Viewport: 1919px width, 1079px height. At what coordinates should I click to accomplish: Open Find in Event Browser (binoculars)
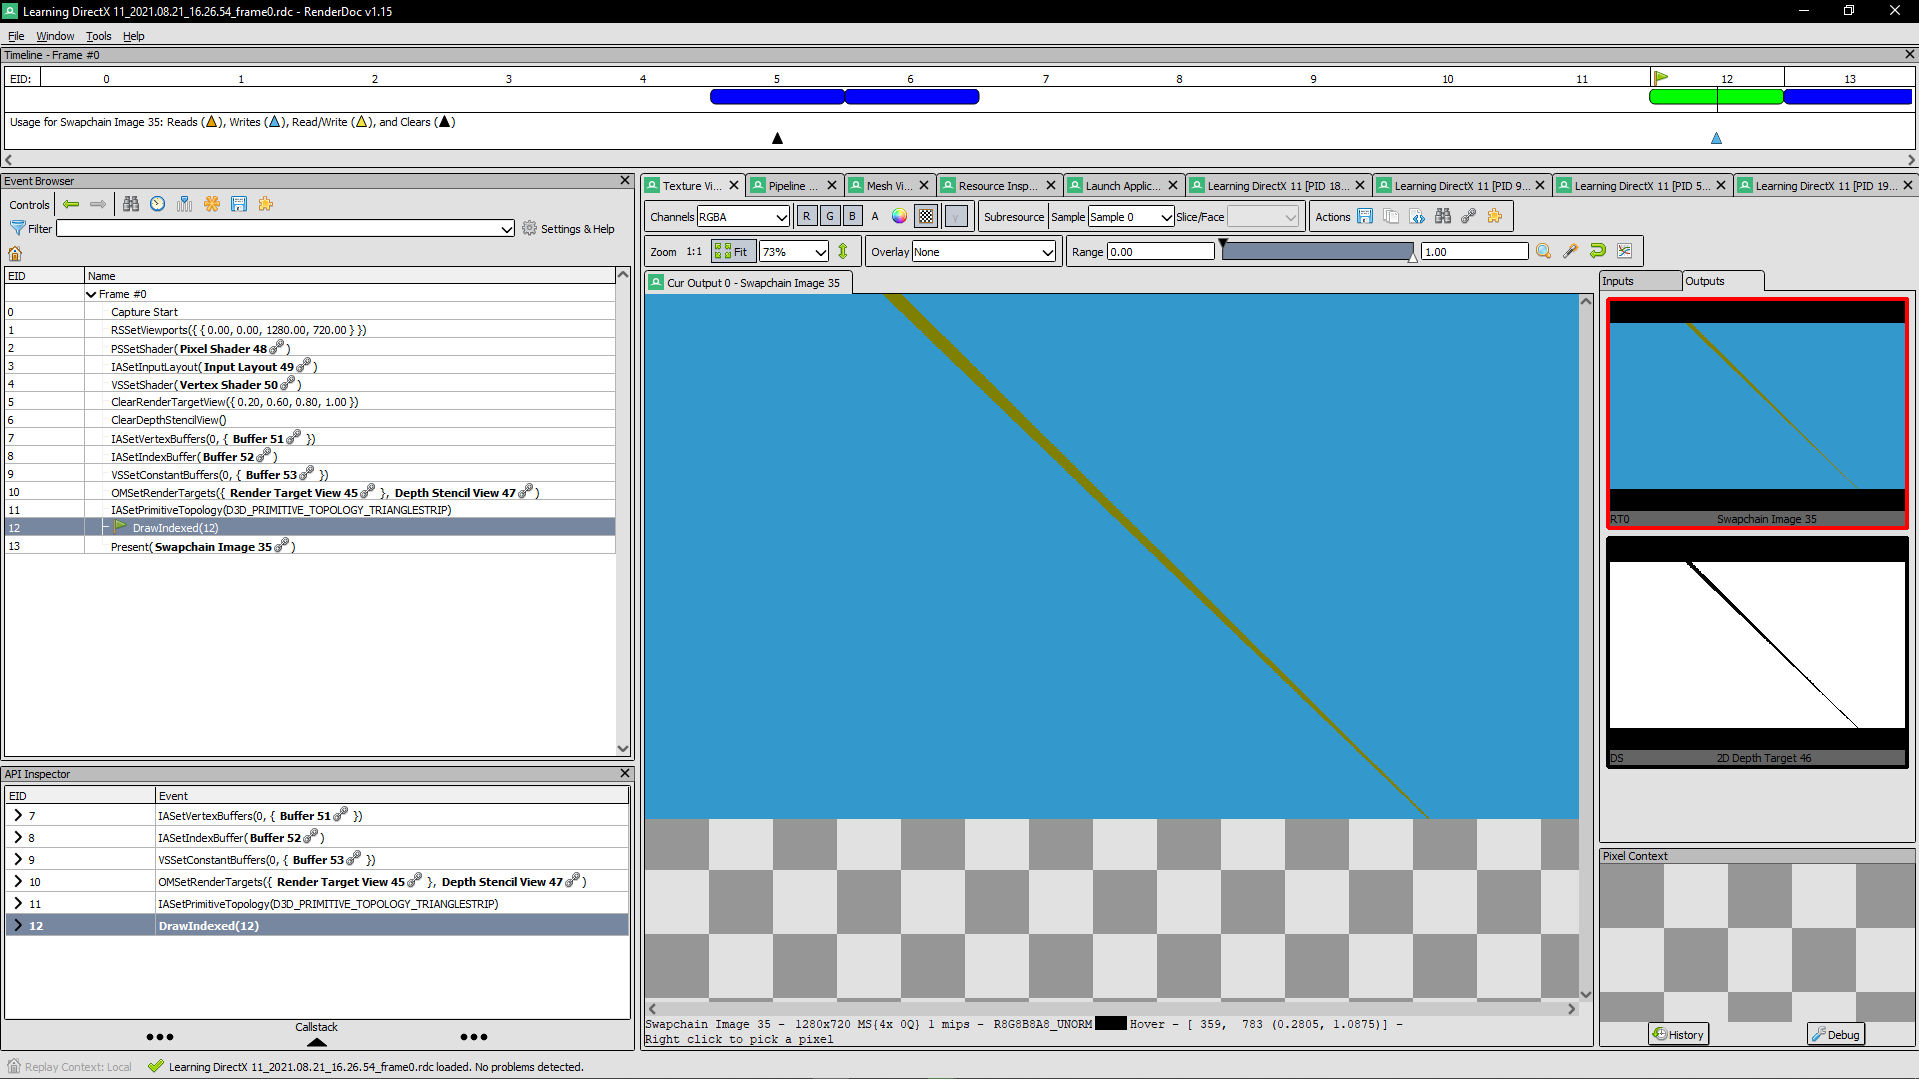tap(131, 204)
